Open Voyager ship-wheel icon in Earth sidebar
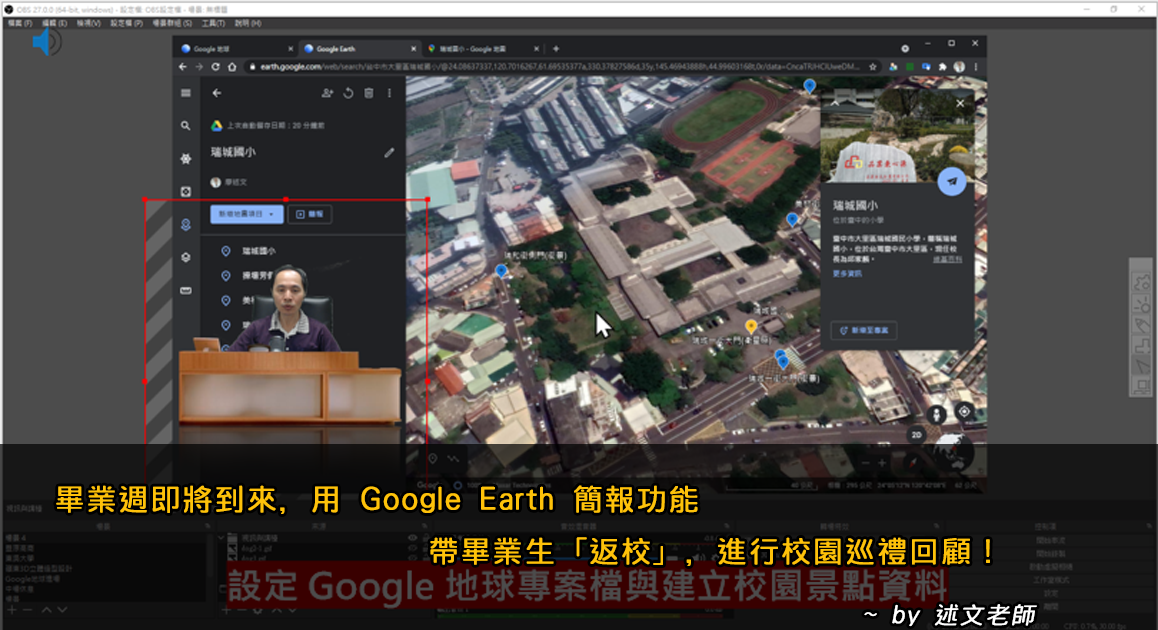 [185, 158]
